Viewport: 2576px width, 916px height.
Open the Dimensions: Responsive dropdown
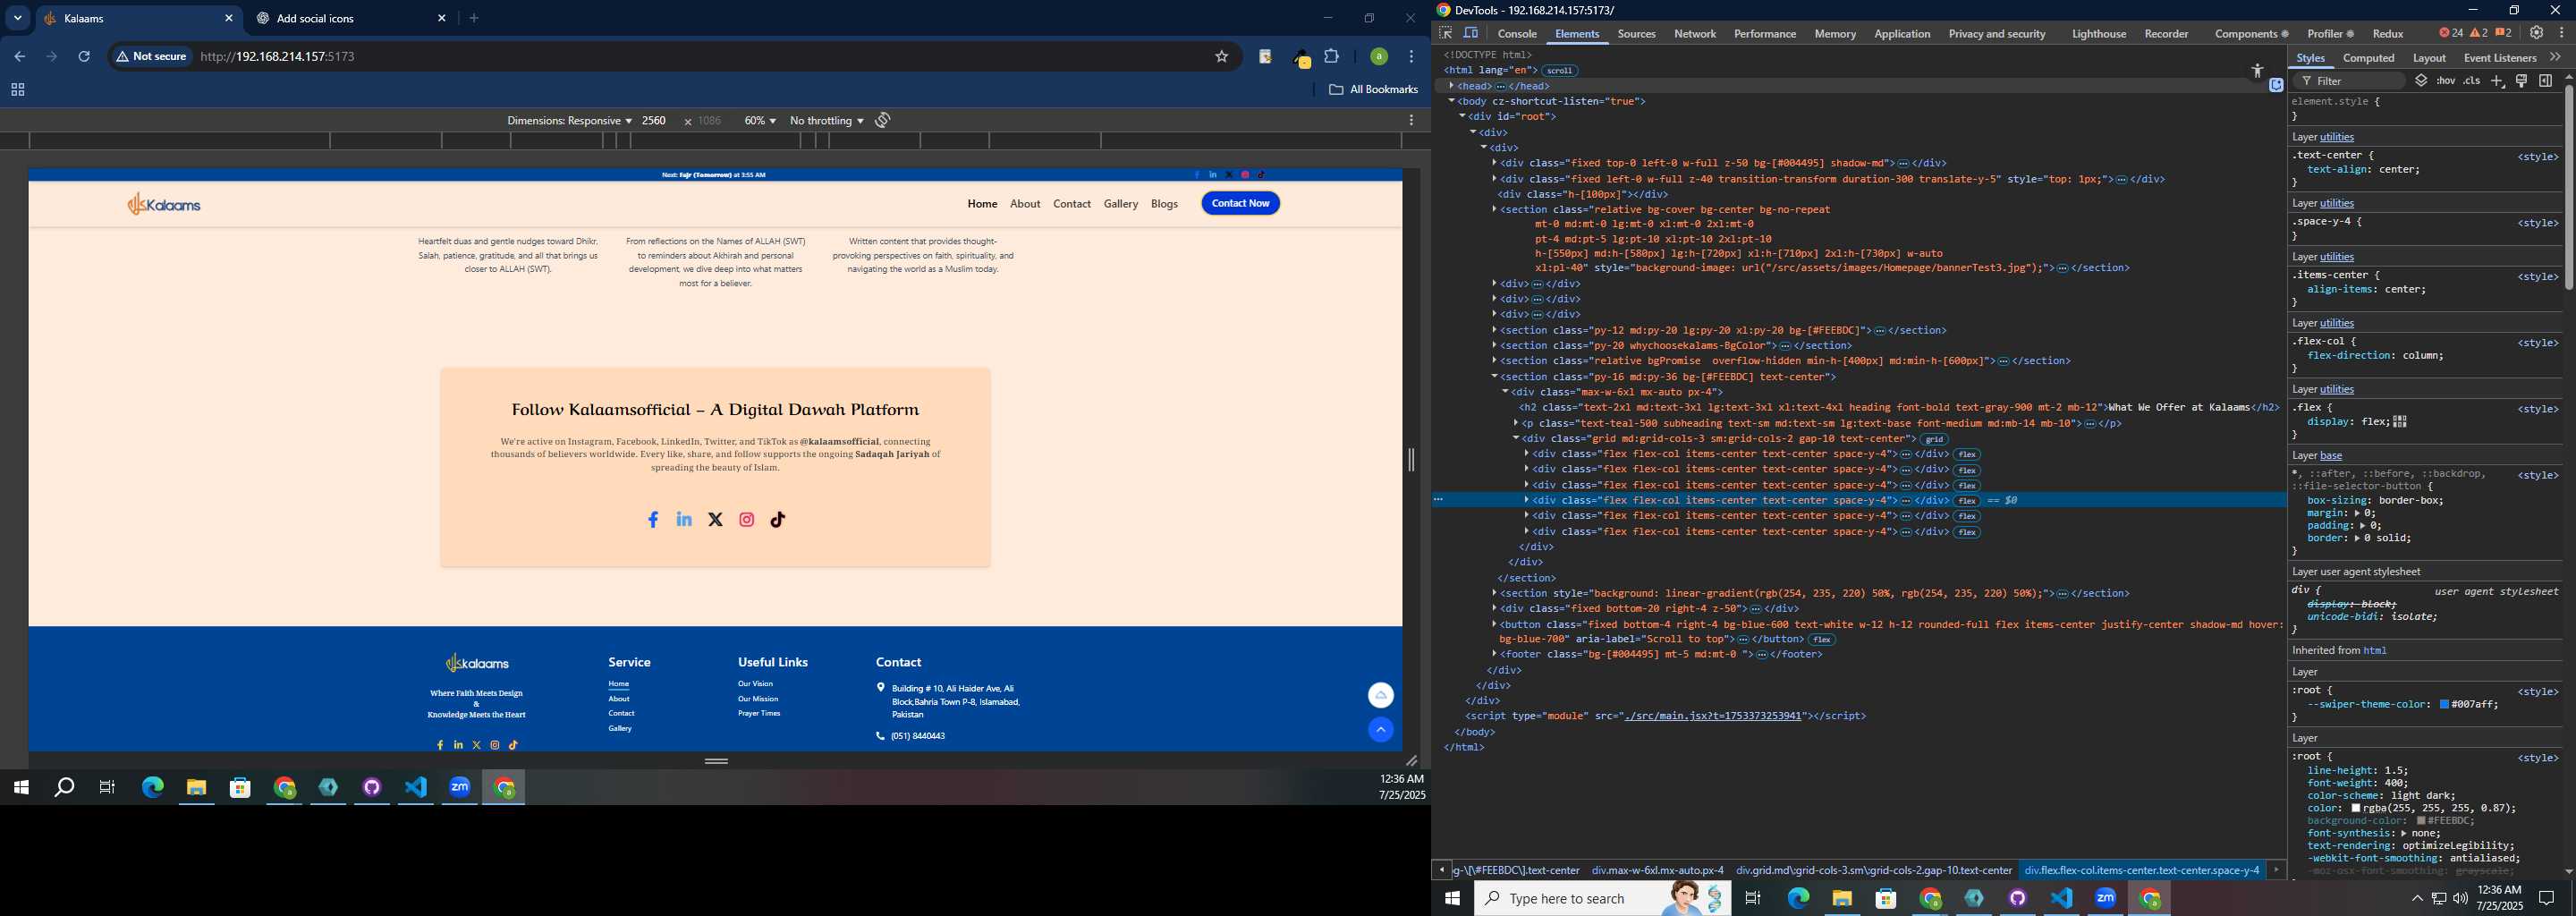[x=569, y=121]
